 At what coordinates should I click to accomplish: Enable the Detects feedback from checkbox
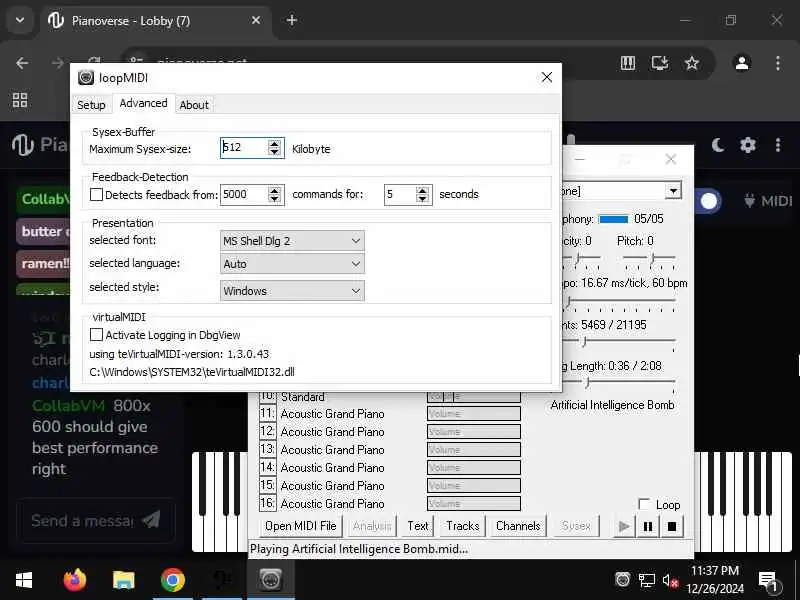coord(96,194)
